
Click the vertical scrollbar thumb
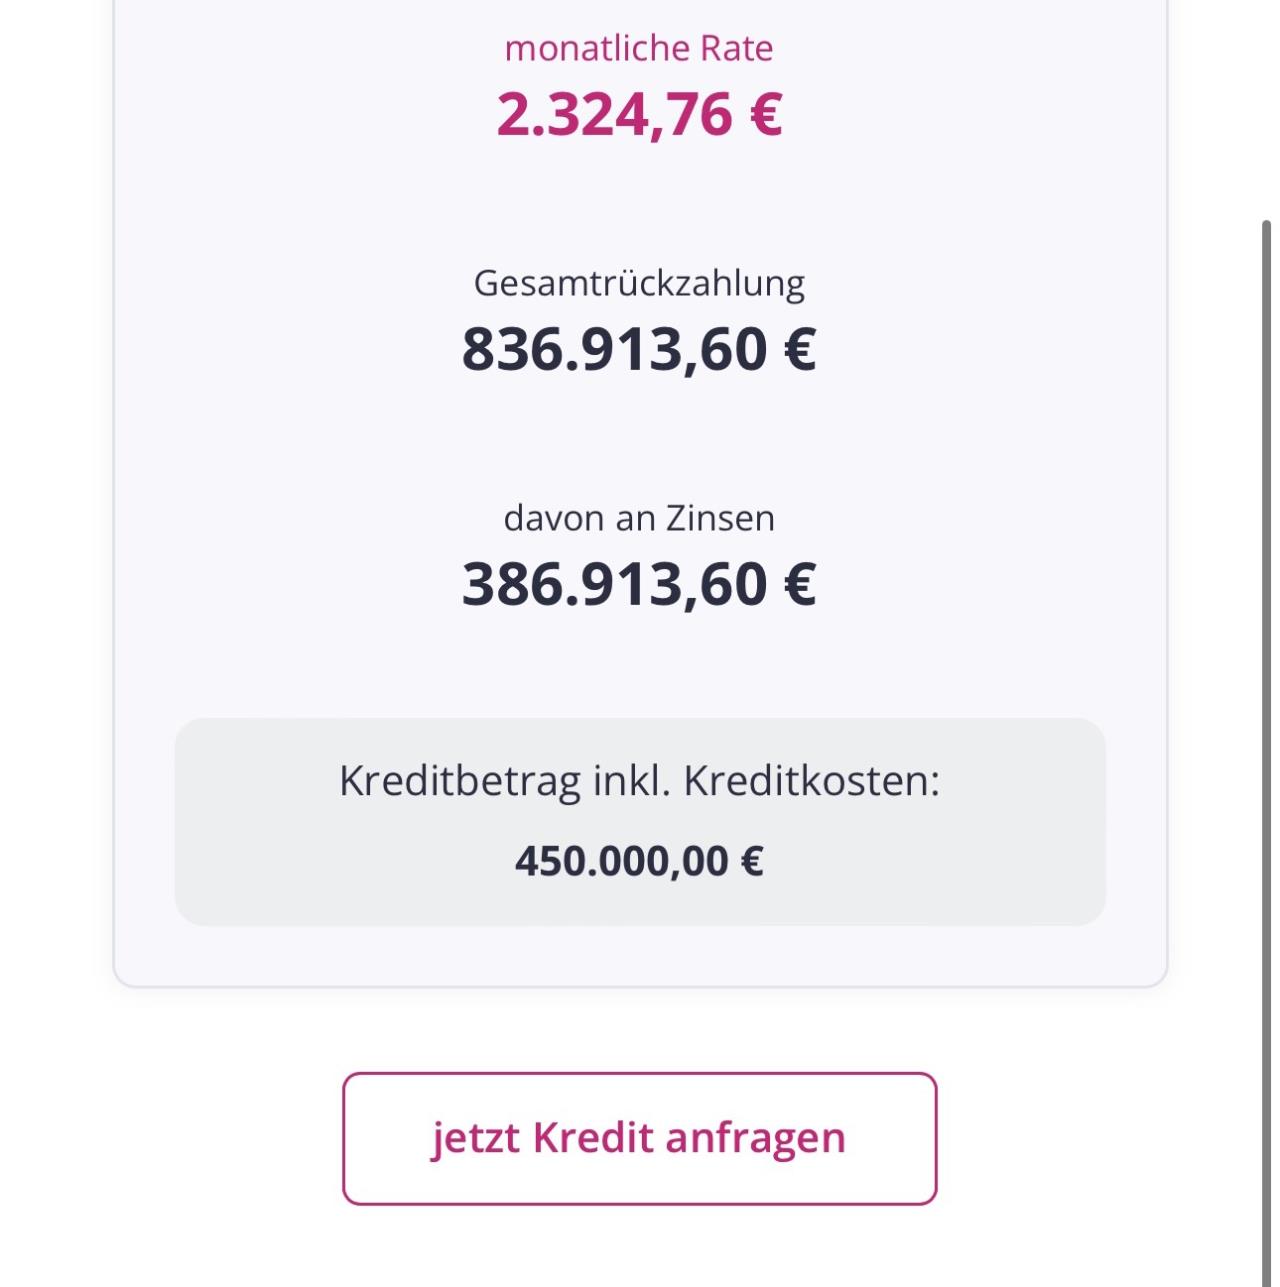point(1266,752)
